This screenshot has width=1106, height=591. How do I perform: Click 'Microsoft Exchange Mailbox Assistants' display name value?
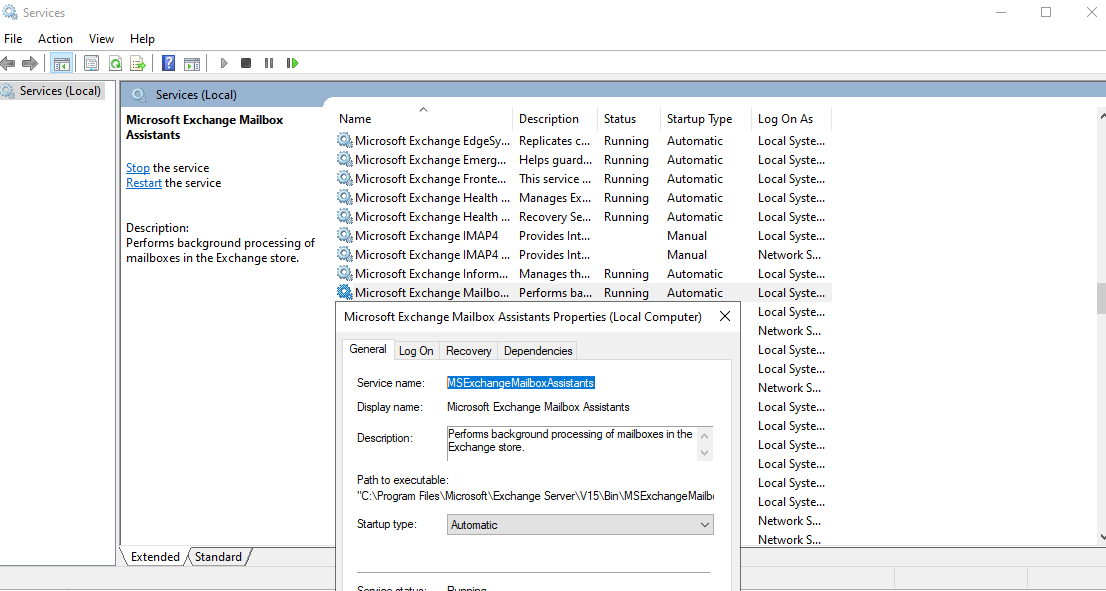[538, 407]
